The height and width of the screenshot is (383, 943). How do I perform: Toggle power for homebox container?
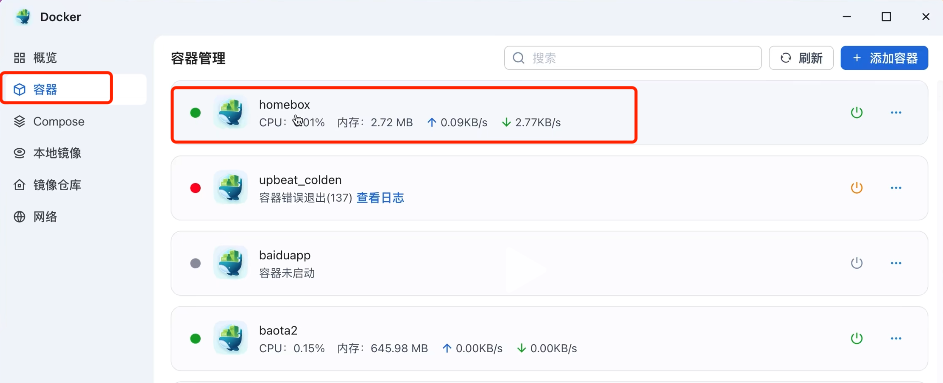[856, 112]
